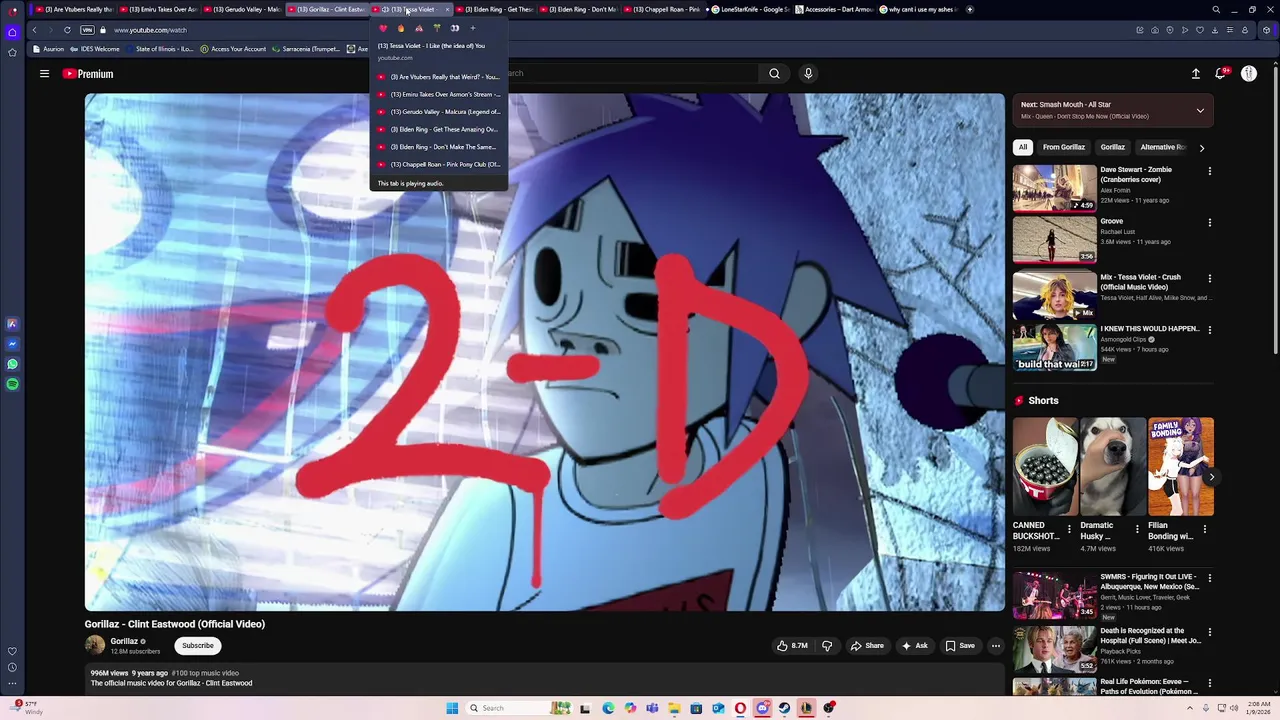Open Spotify in the Opera sidebar

click(12, 384)
